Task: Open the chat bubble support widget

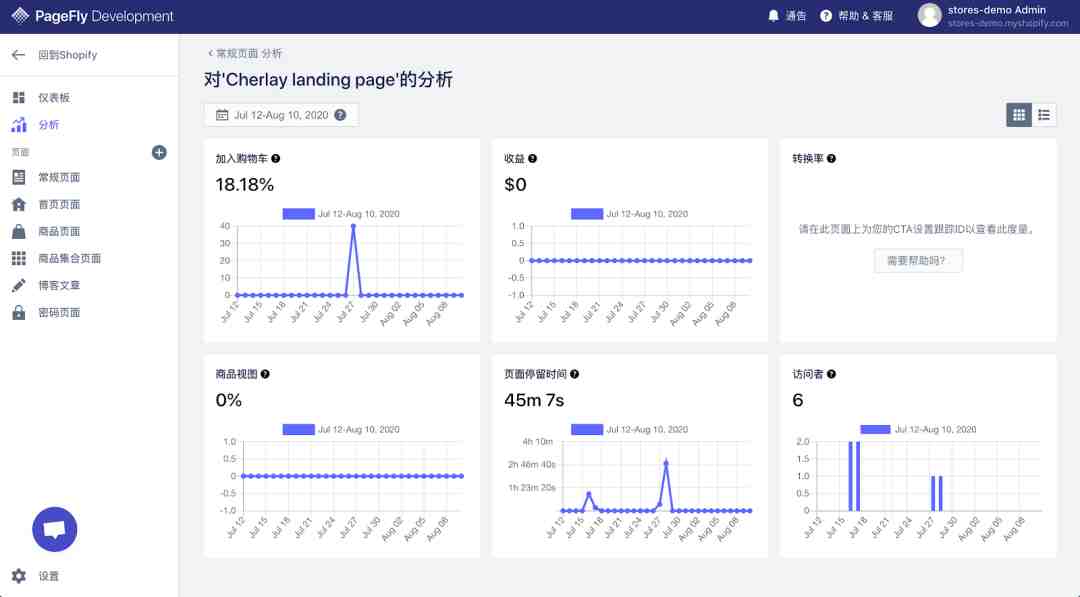Action: [x=54, y=529]
